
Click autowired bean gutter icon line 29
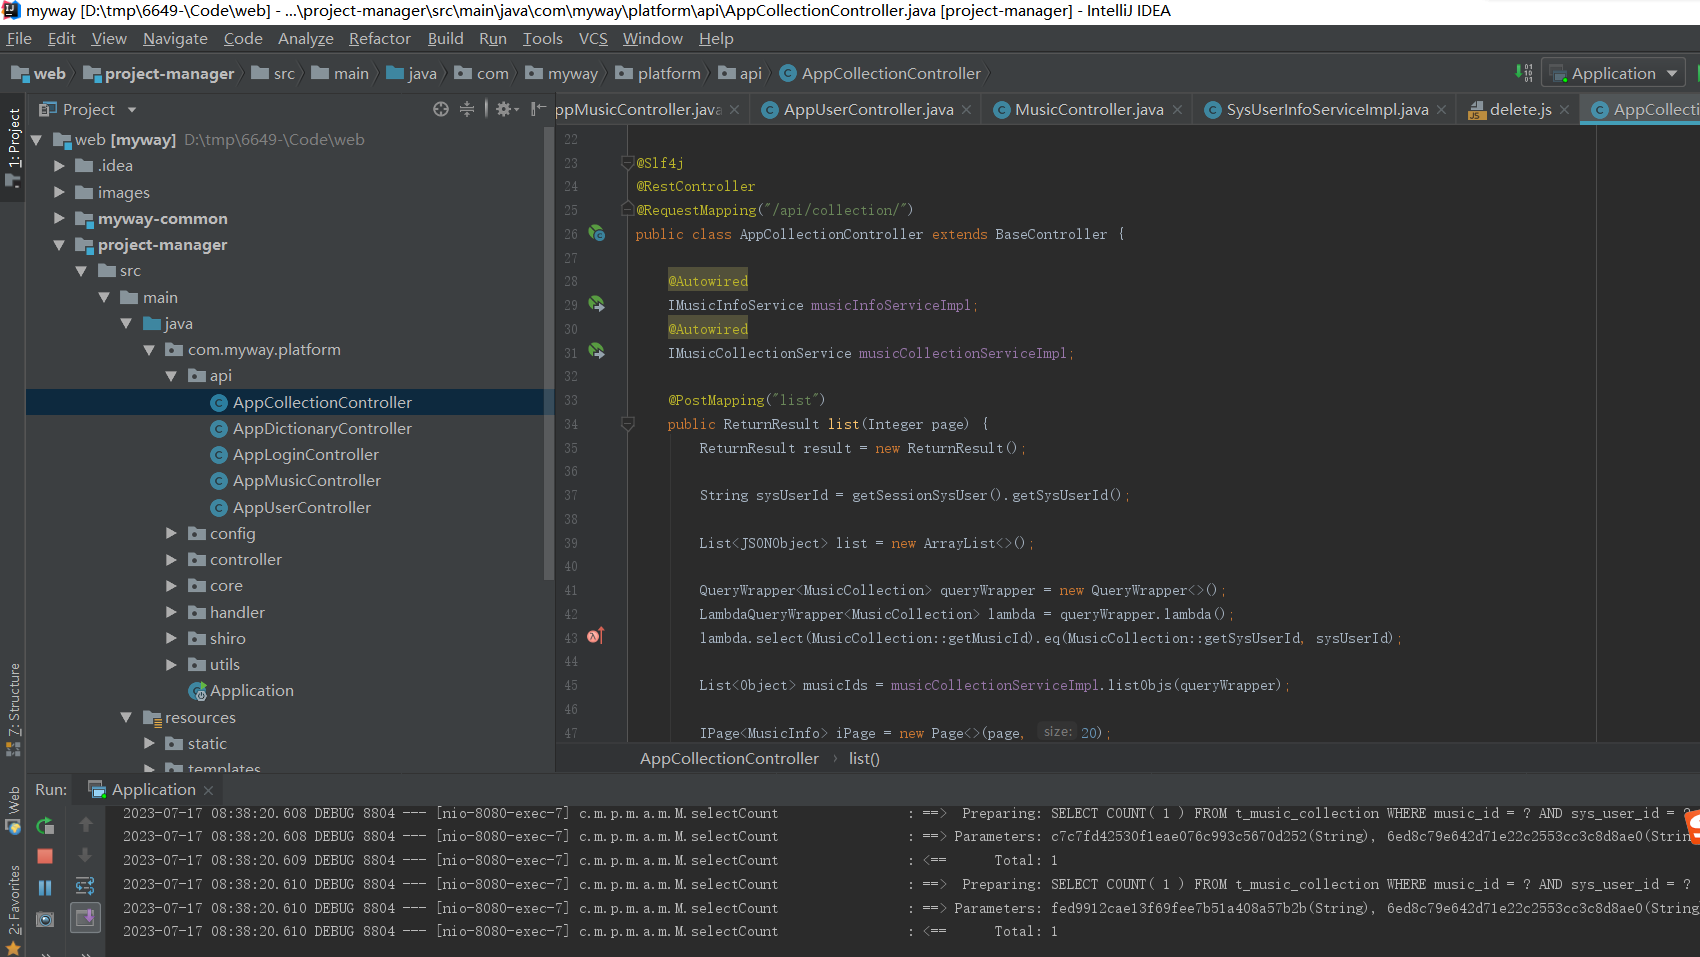597,304
